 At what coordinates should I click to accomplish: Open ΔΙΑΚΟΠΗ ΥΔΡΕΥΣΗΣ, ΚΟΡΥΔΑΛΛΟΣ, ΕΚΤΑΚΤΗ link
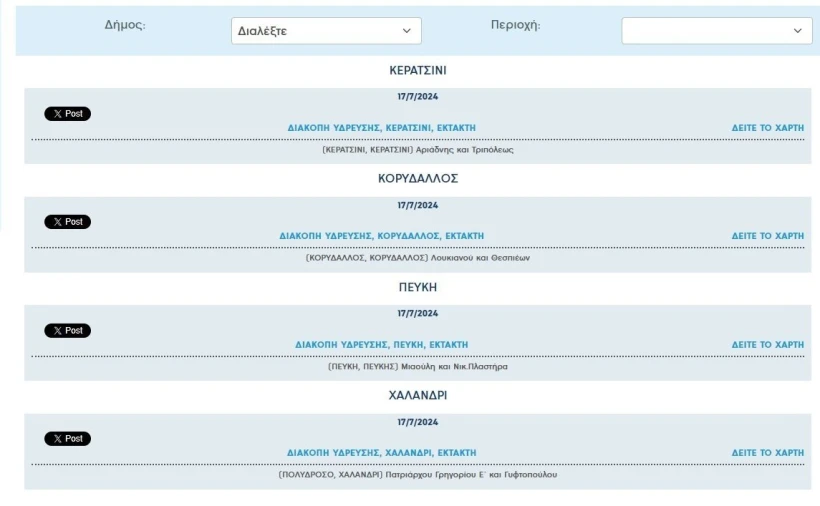[381, 236]
